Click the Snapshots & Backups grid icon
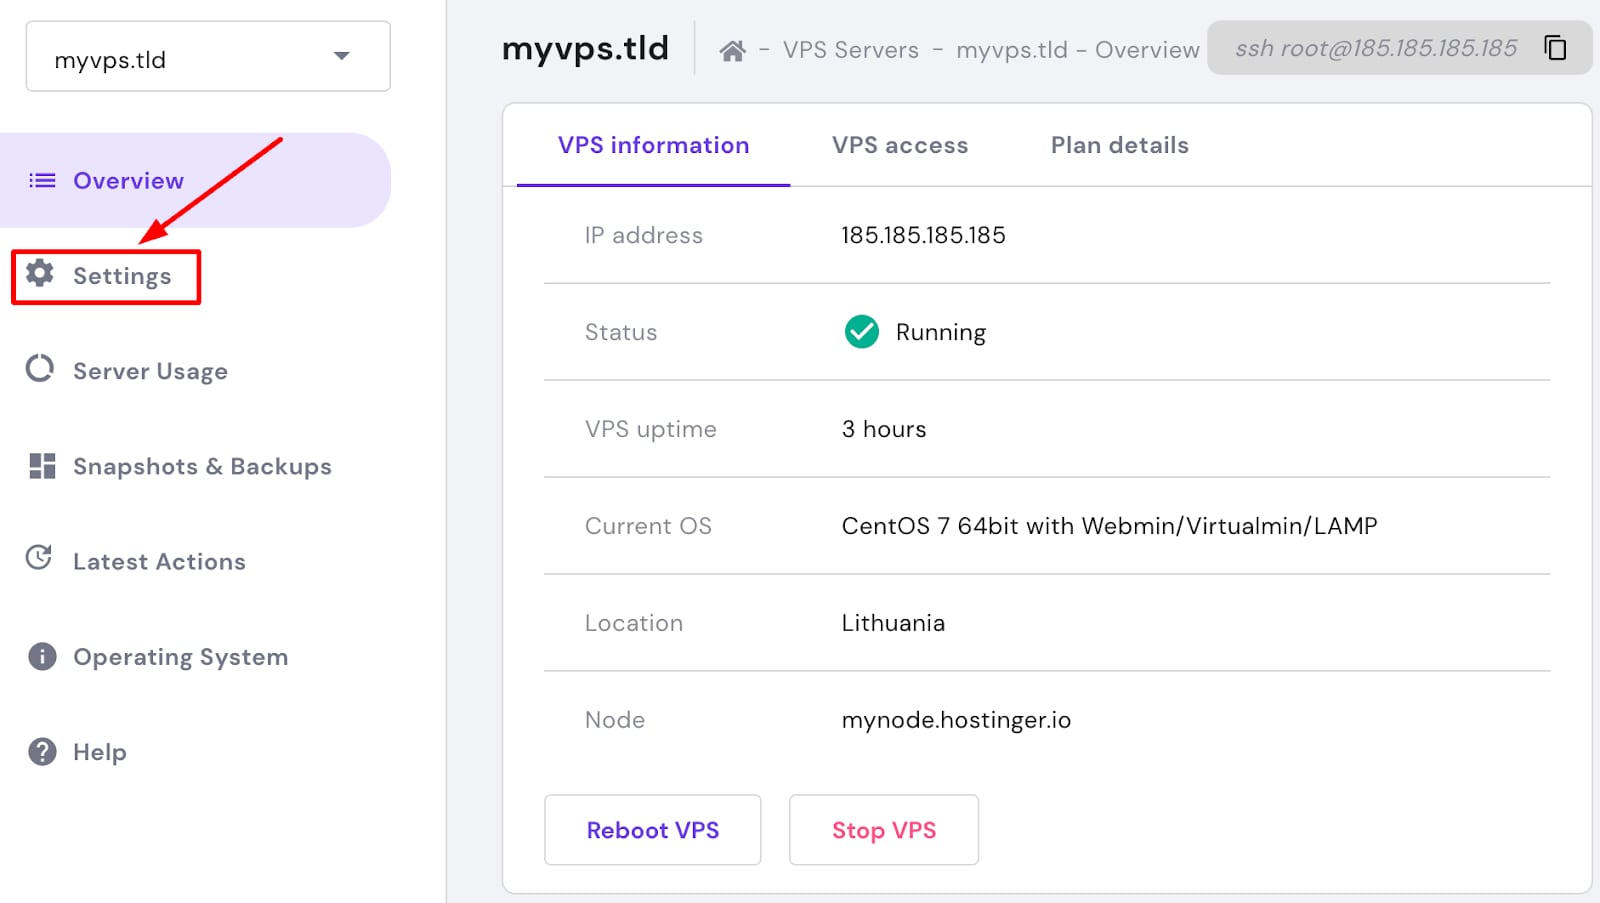 point(42,466)
